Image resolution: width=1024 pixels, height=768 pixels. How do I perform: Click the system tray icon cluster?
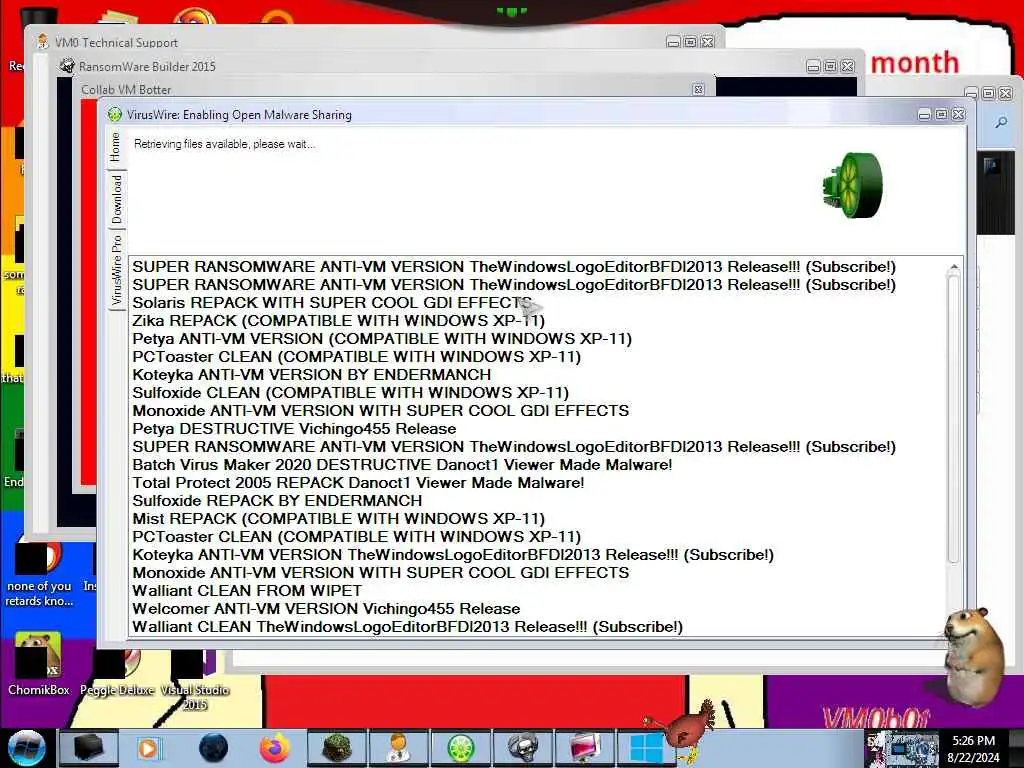[903, 749]
